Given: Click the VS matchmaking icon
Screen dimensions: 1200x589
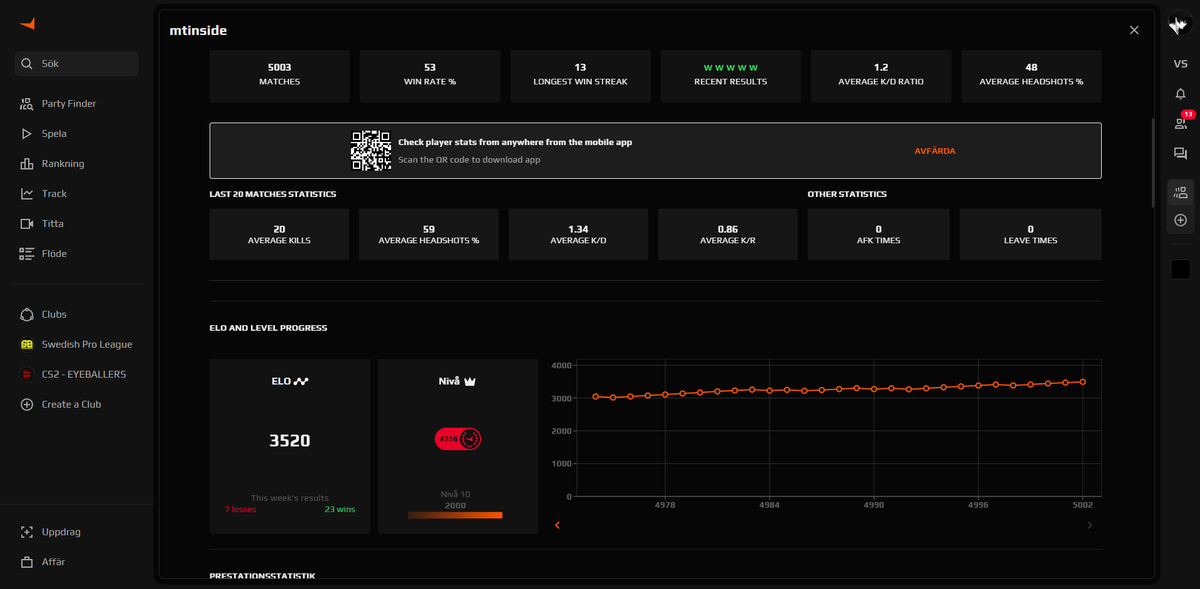Looking at the screenshot, I should click(1180, 64).
